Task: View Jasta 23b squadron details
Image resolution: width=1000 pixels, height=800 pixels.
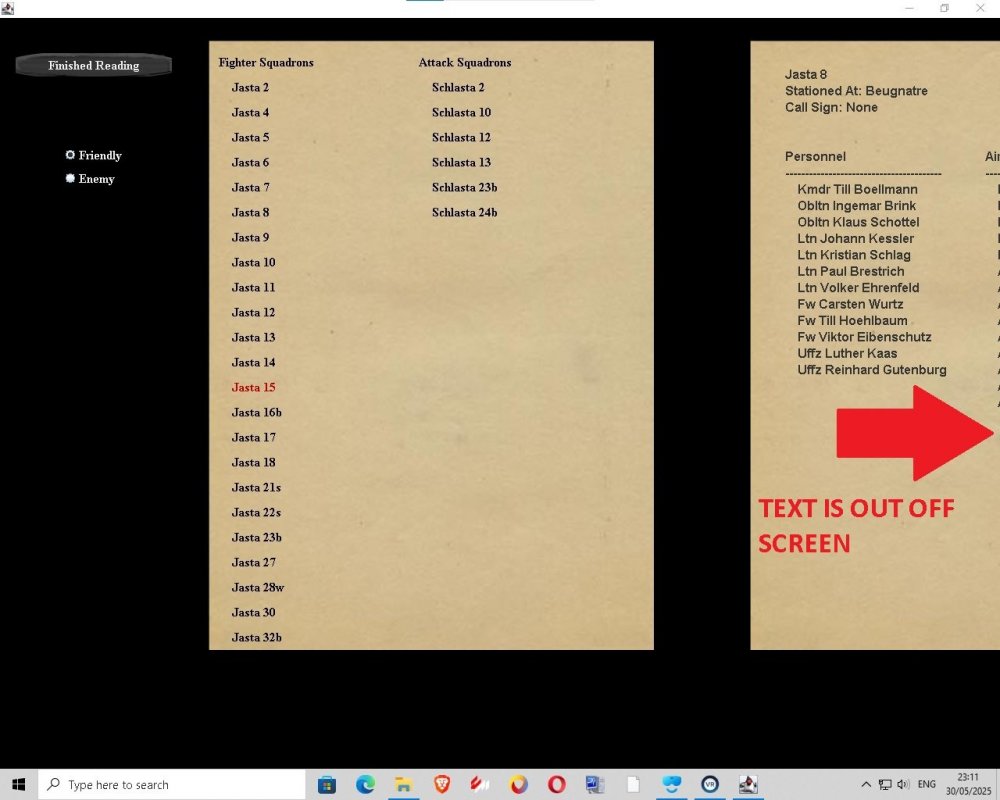Action: pyautogui.click(x=256, y=537)
